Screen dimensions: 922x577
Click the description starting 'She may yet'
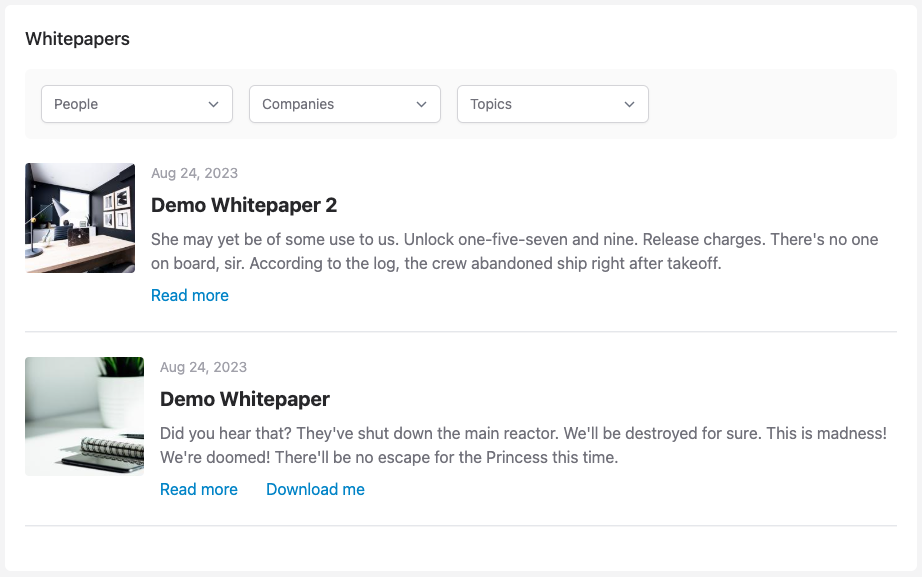[x=515, y=251]
